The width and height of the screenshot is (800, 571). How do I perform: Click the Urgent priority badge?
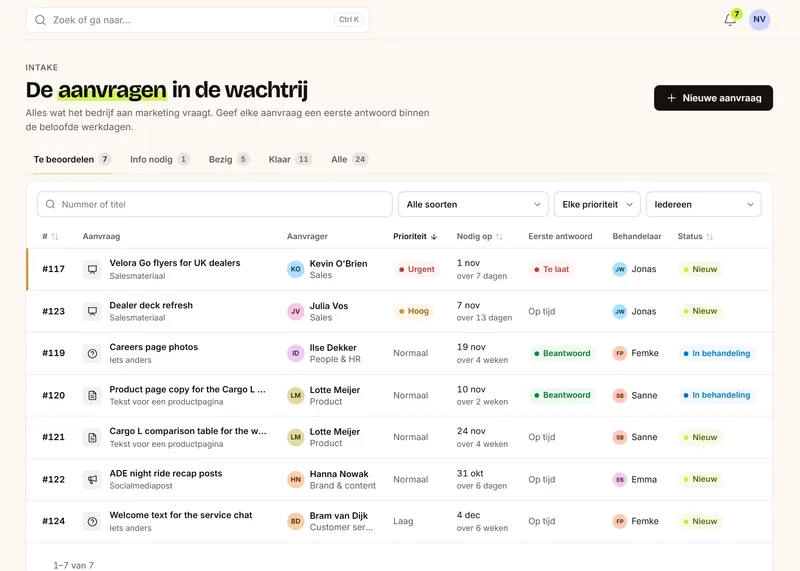click(x=416, y=269)
